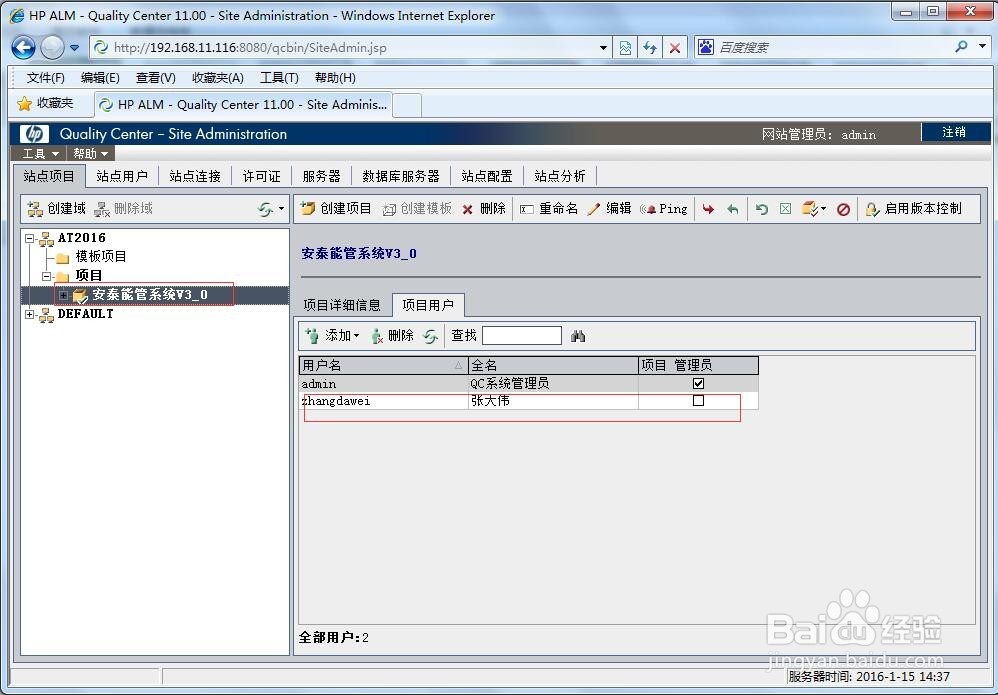Collapse the AT2016 domain node
The width and height of the screenshot is (998, 695).
pos(29,238)
